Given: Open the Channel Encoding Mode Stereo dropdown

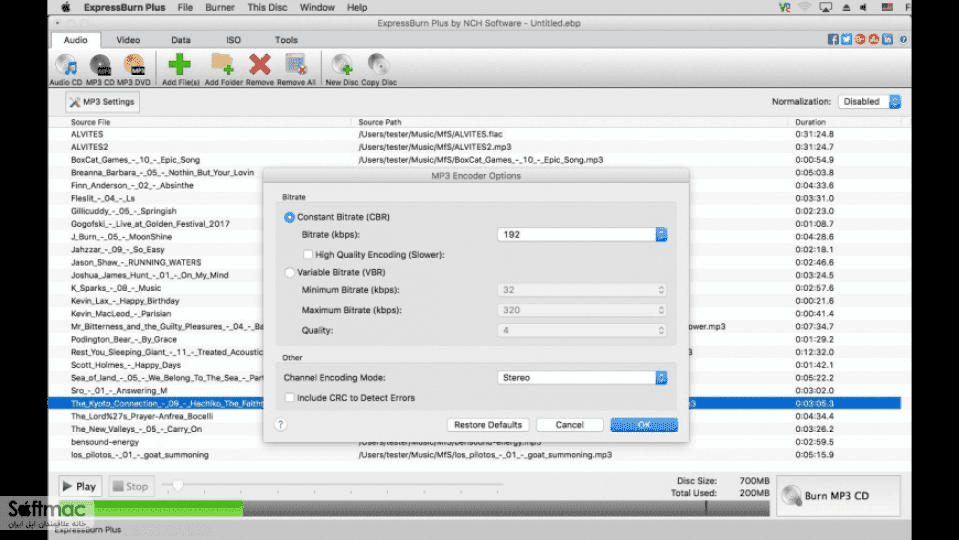Looking at the screenshot, I should [582, 377].
